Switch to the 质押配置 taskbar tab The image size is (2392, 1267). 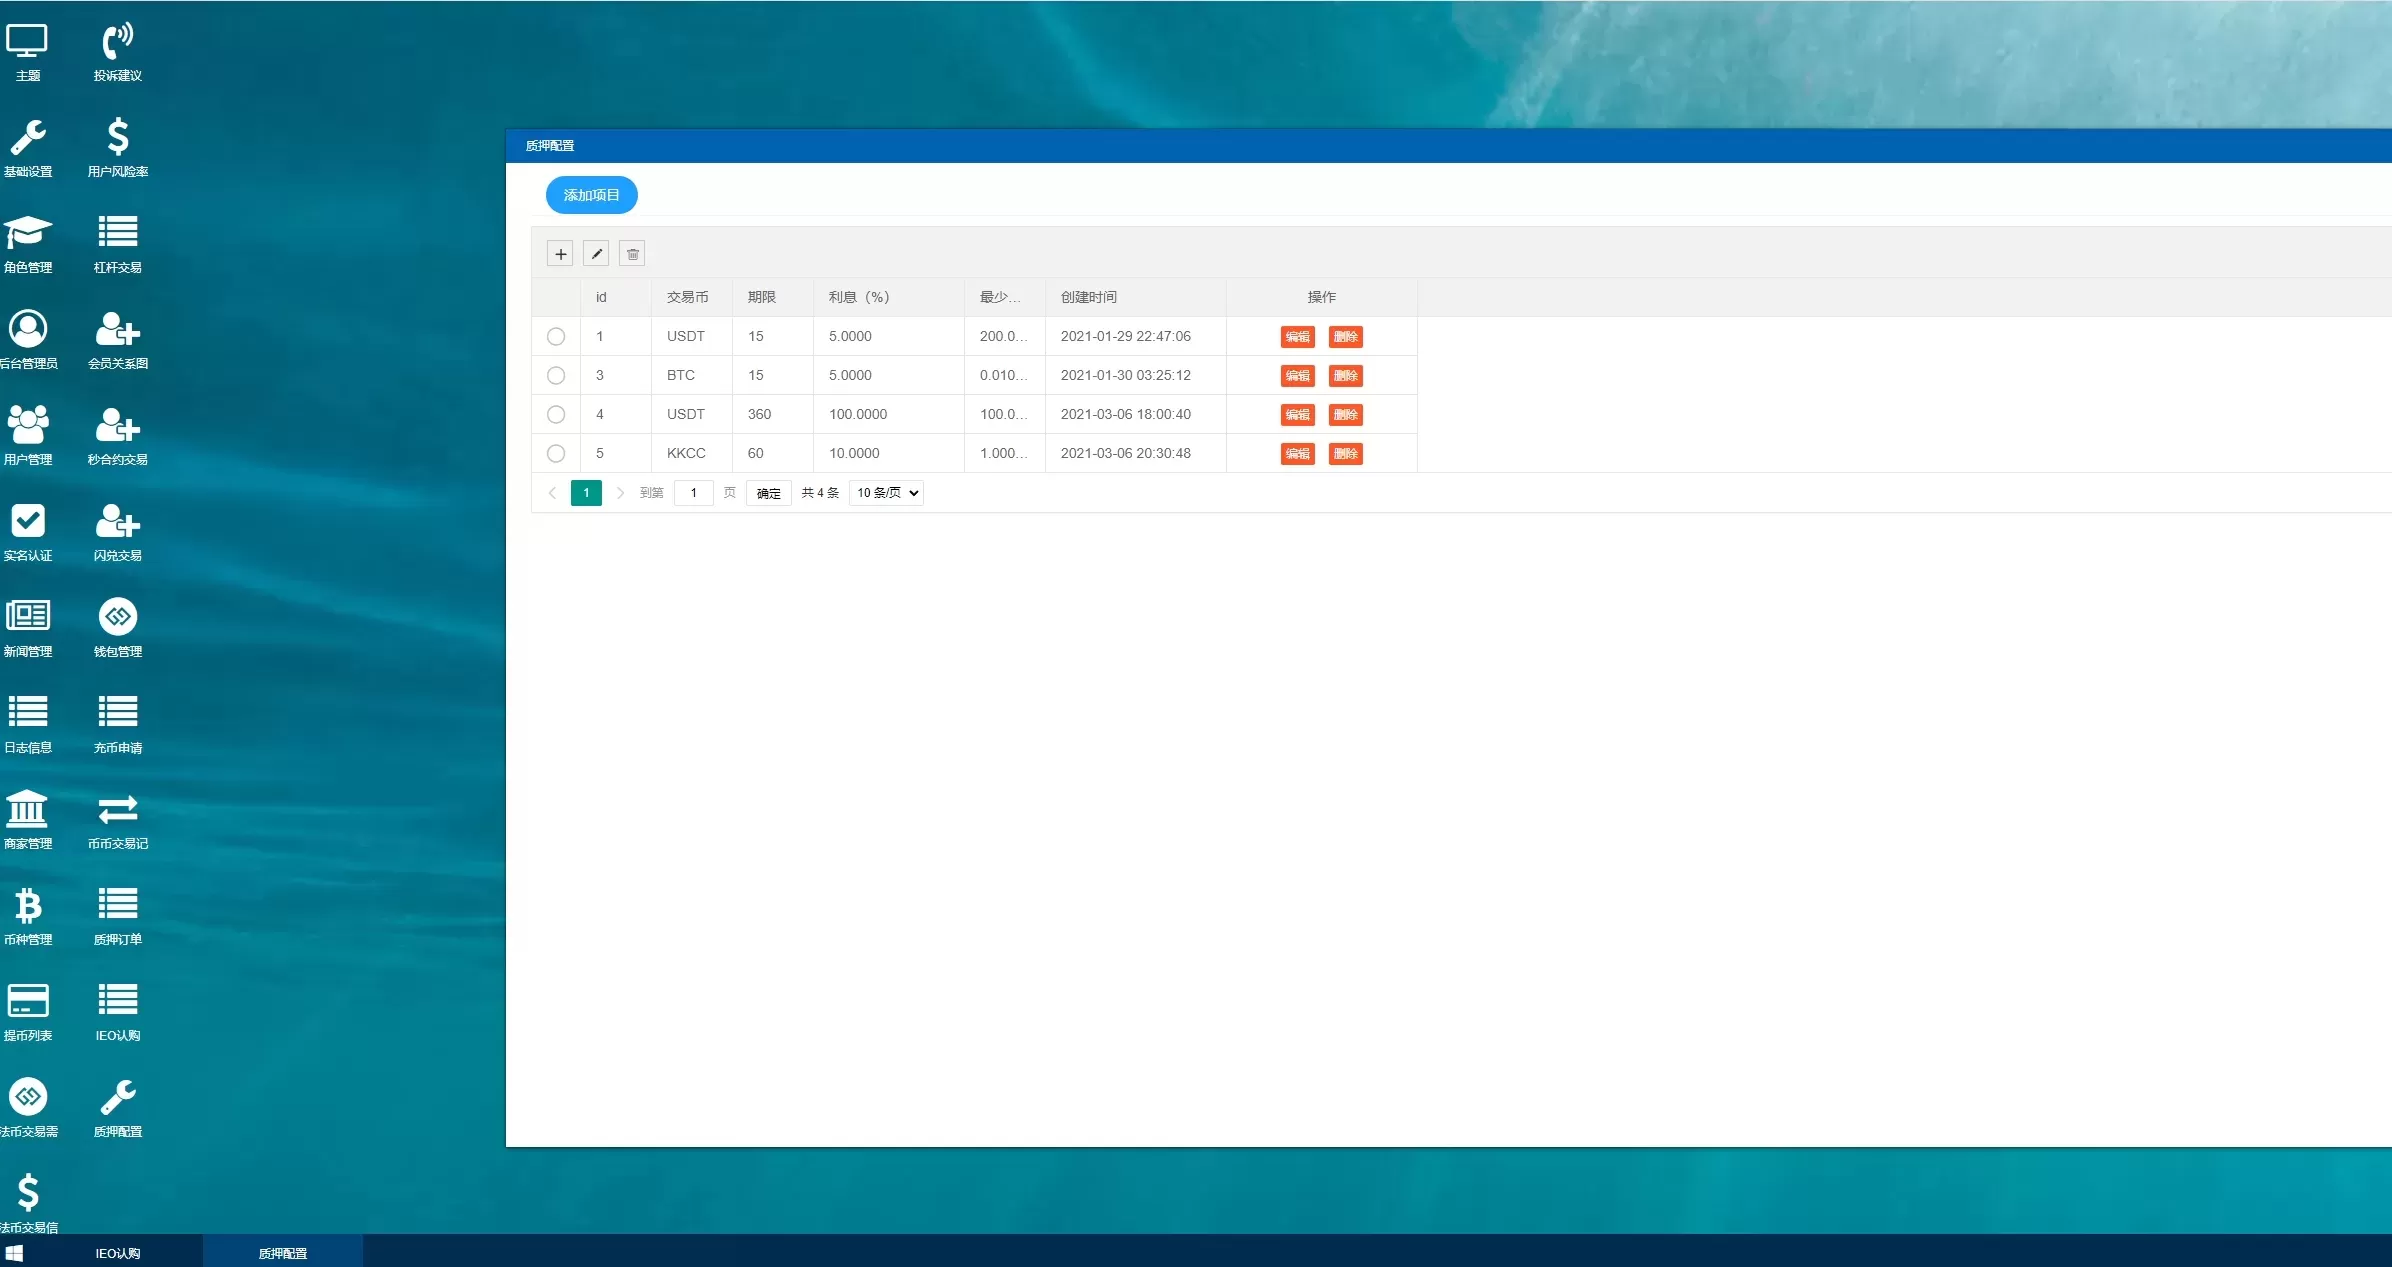283,1253
